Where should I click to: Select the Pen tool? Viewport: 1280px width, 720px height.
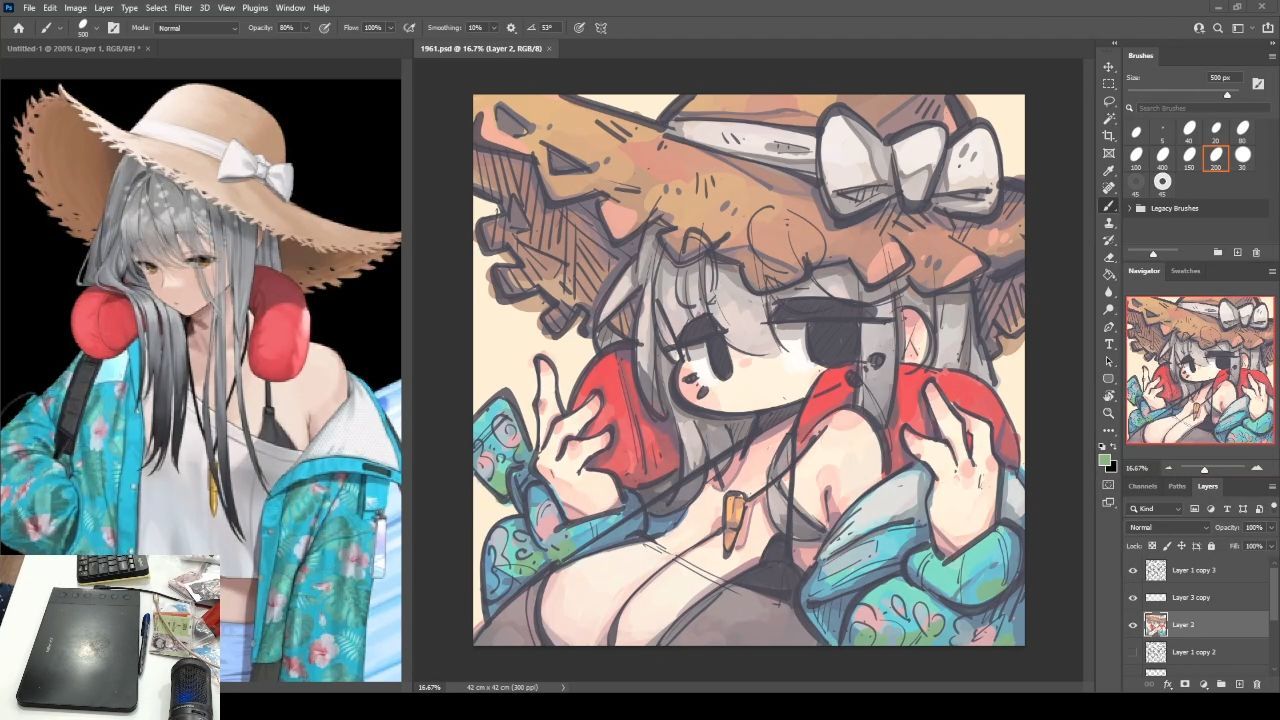point(1108,327)
